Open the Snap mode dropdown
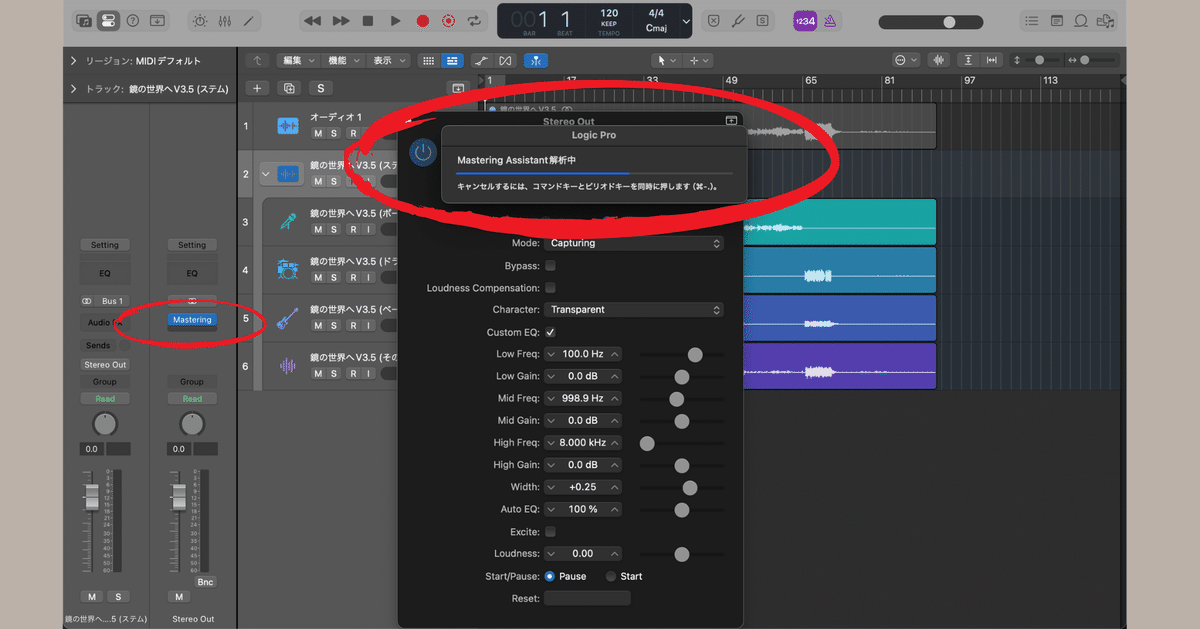Screen dimensions: 1200x629 (906, 60)
